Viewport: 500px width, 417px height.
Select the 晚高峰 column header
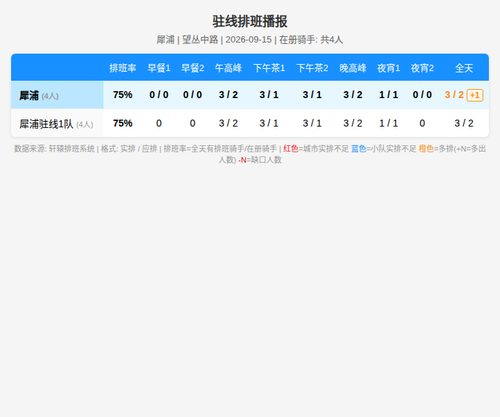tap(353, 68)
